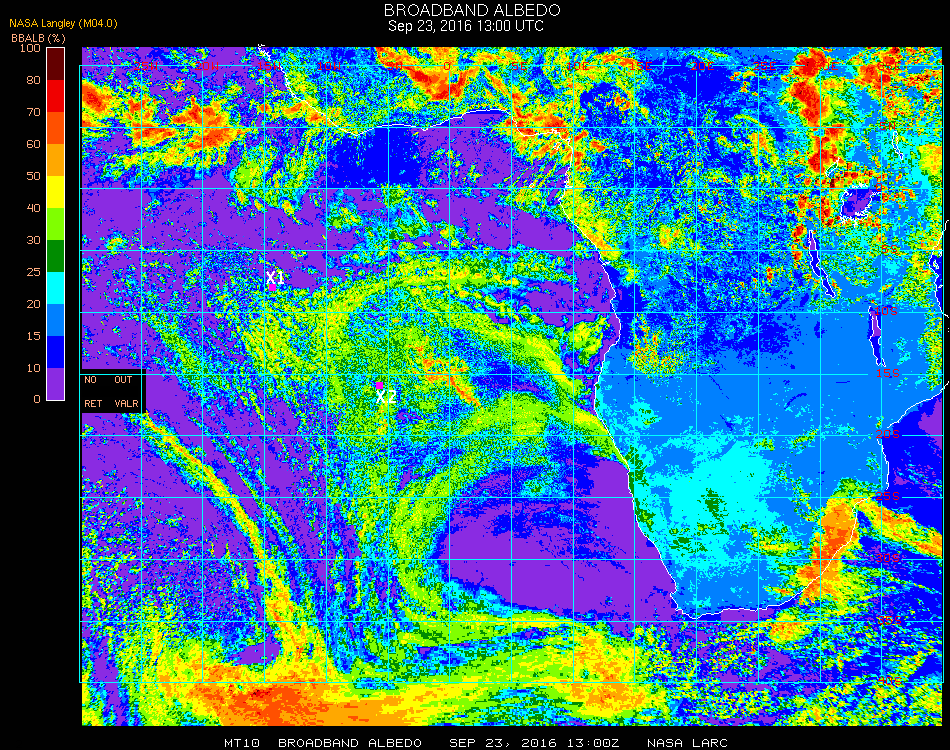Click the '10E' longitude label
This screenshot has width=950, height=750.
point(577,66)
